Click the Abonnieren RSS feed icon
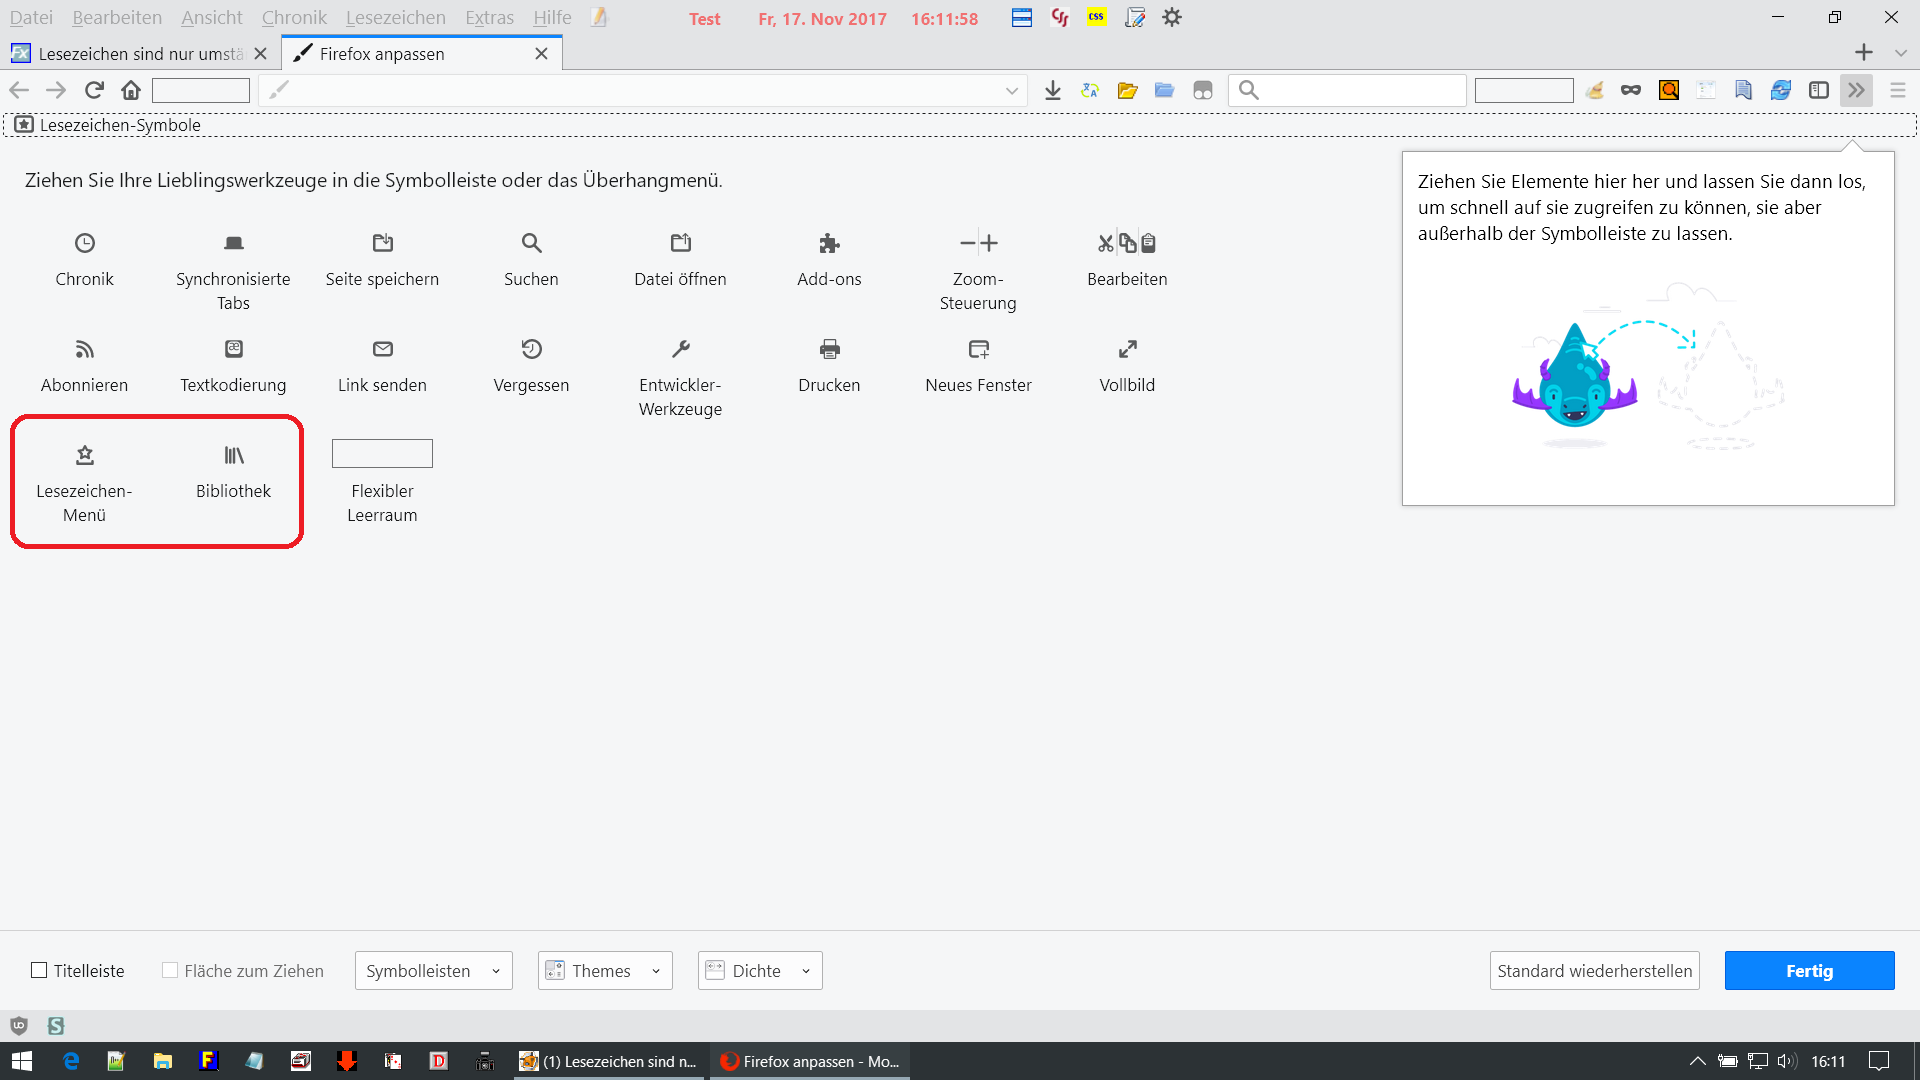The image size is (1920, 1080). point(85,349)
